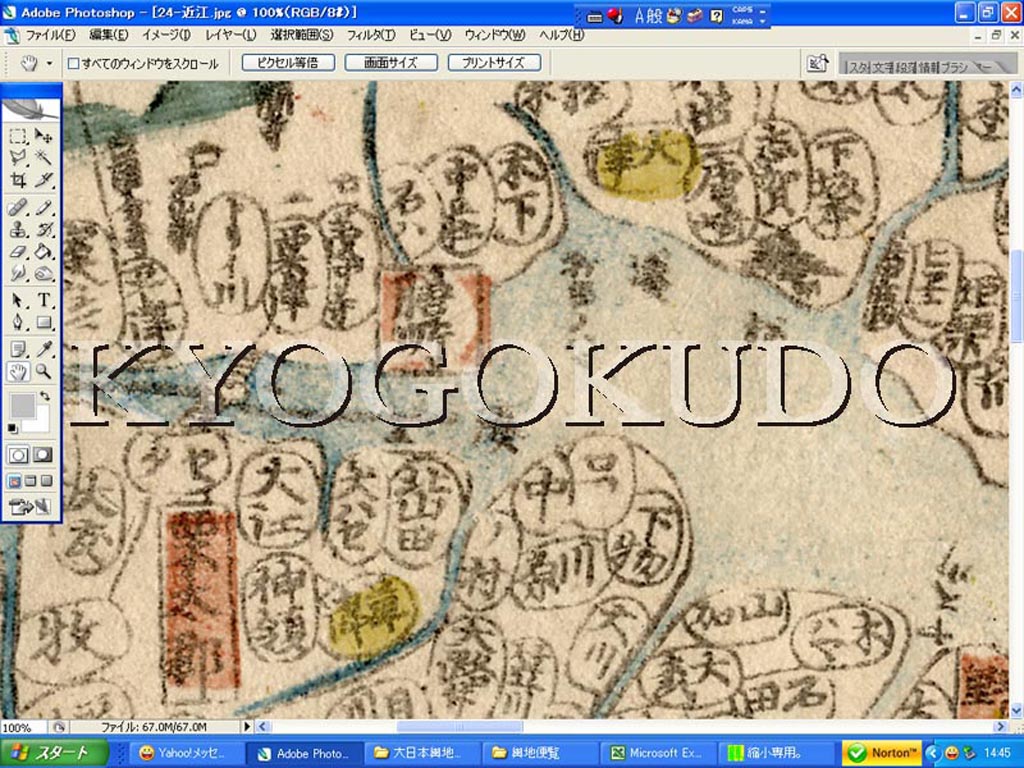1024x768 pixels.
Task: Open the レイヤー menu
Action: pos(231,35)
